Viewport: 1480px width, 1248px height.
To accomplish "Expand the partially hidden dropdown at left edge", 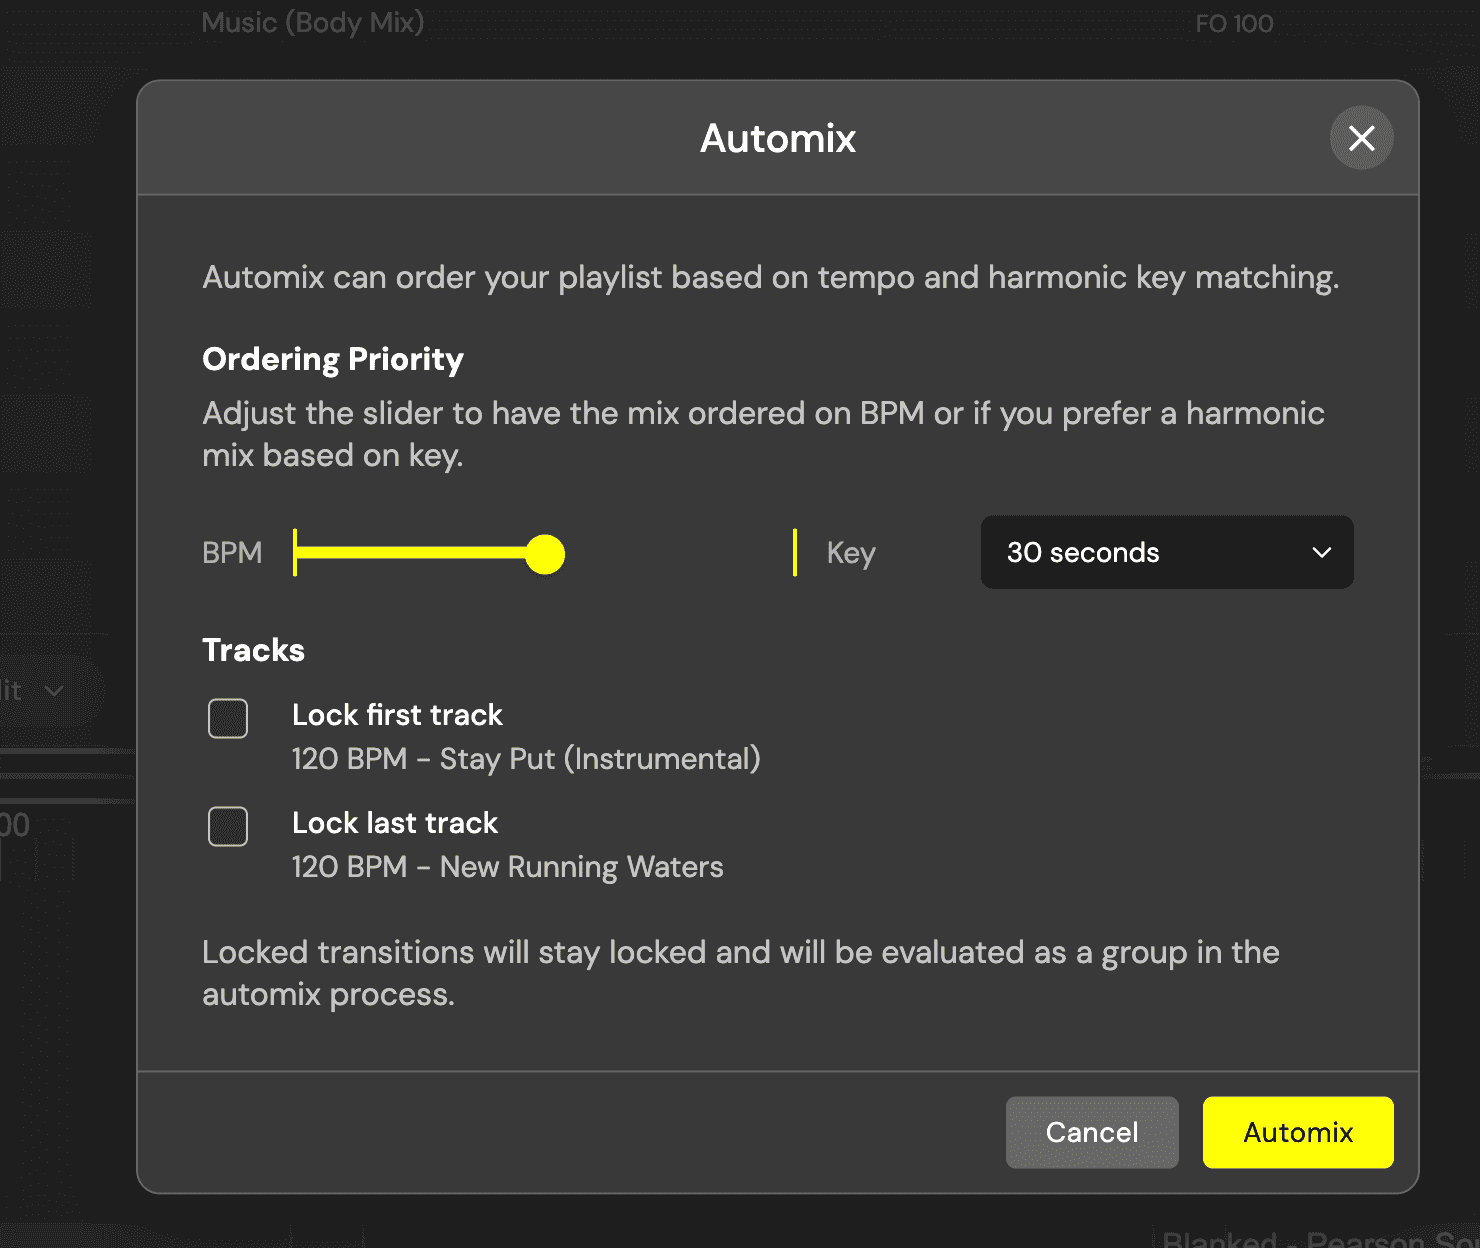I will coord(40,691).
